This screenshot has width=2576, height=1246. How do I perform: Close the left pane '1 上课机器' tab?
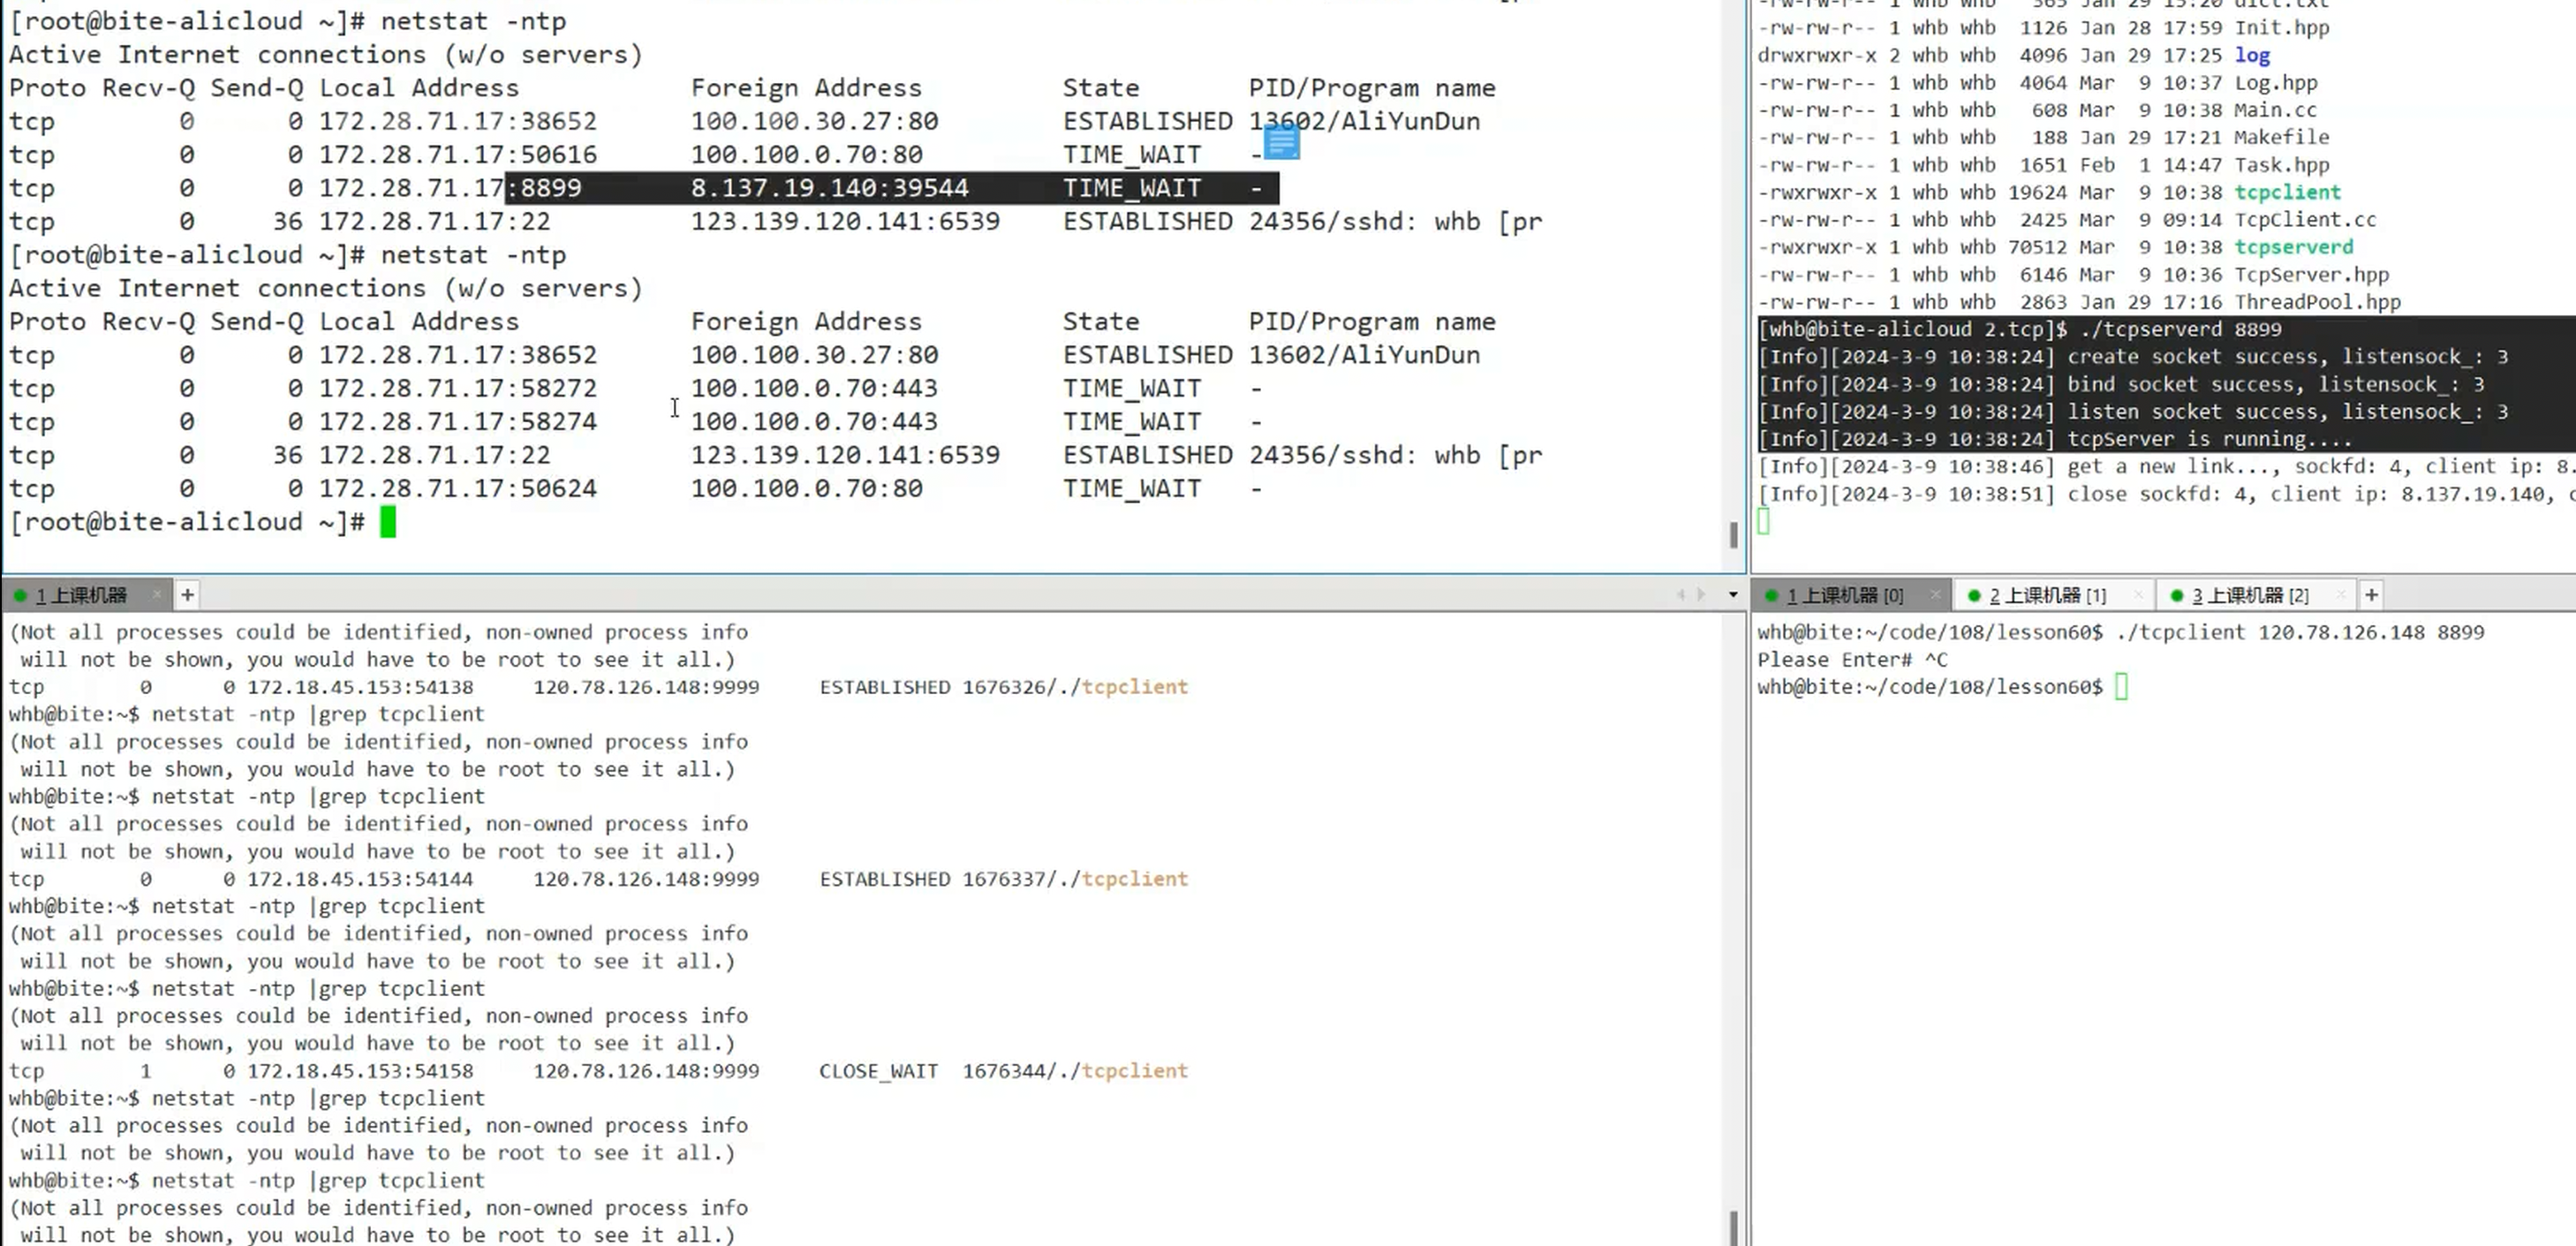pos(157,596)
